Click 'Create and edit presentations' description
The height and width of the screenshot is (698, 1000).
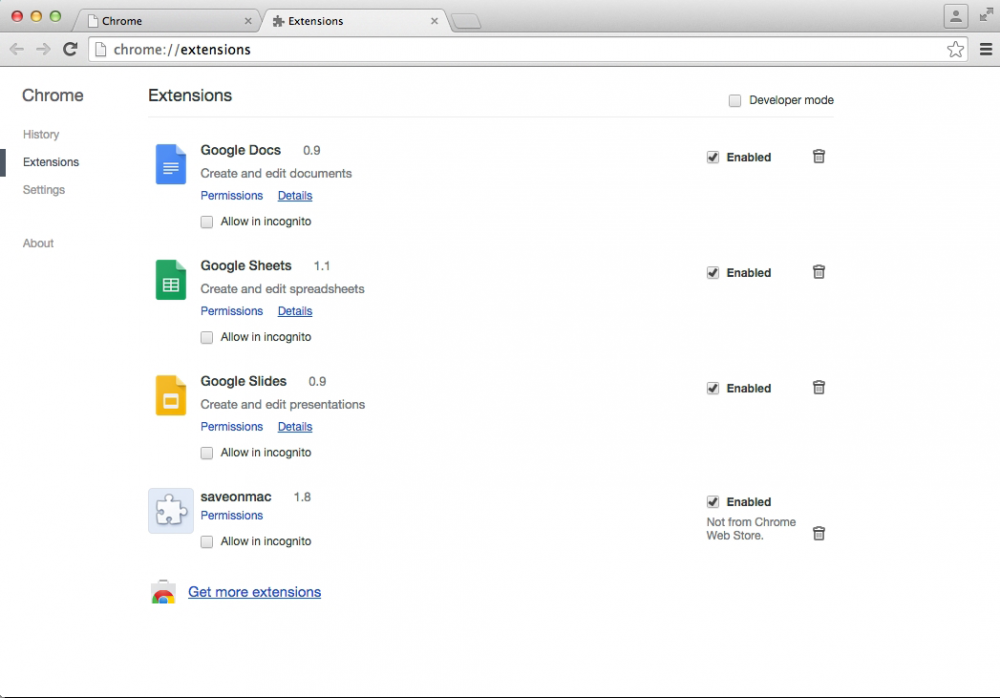click(283, 405)
